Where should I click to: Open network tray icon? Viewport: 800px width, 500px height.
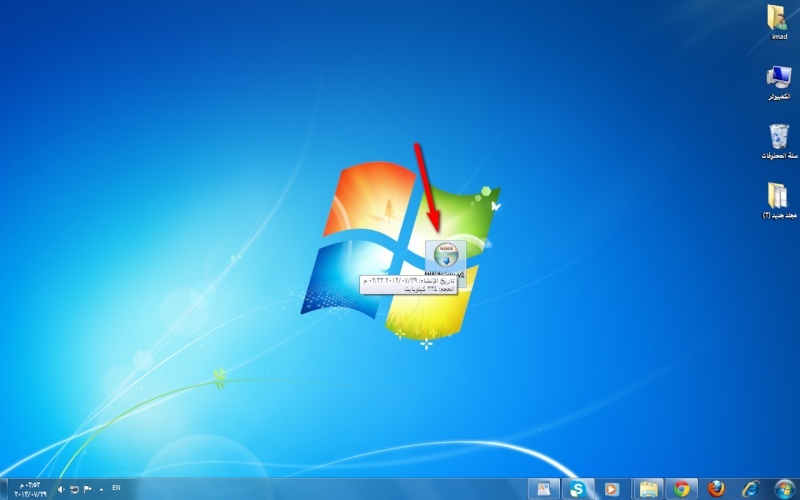tap(74, 489)
